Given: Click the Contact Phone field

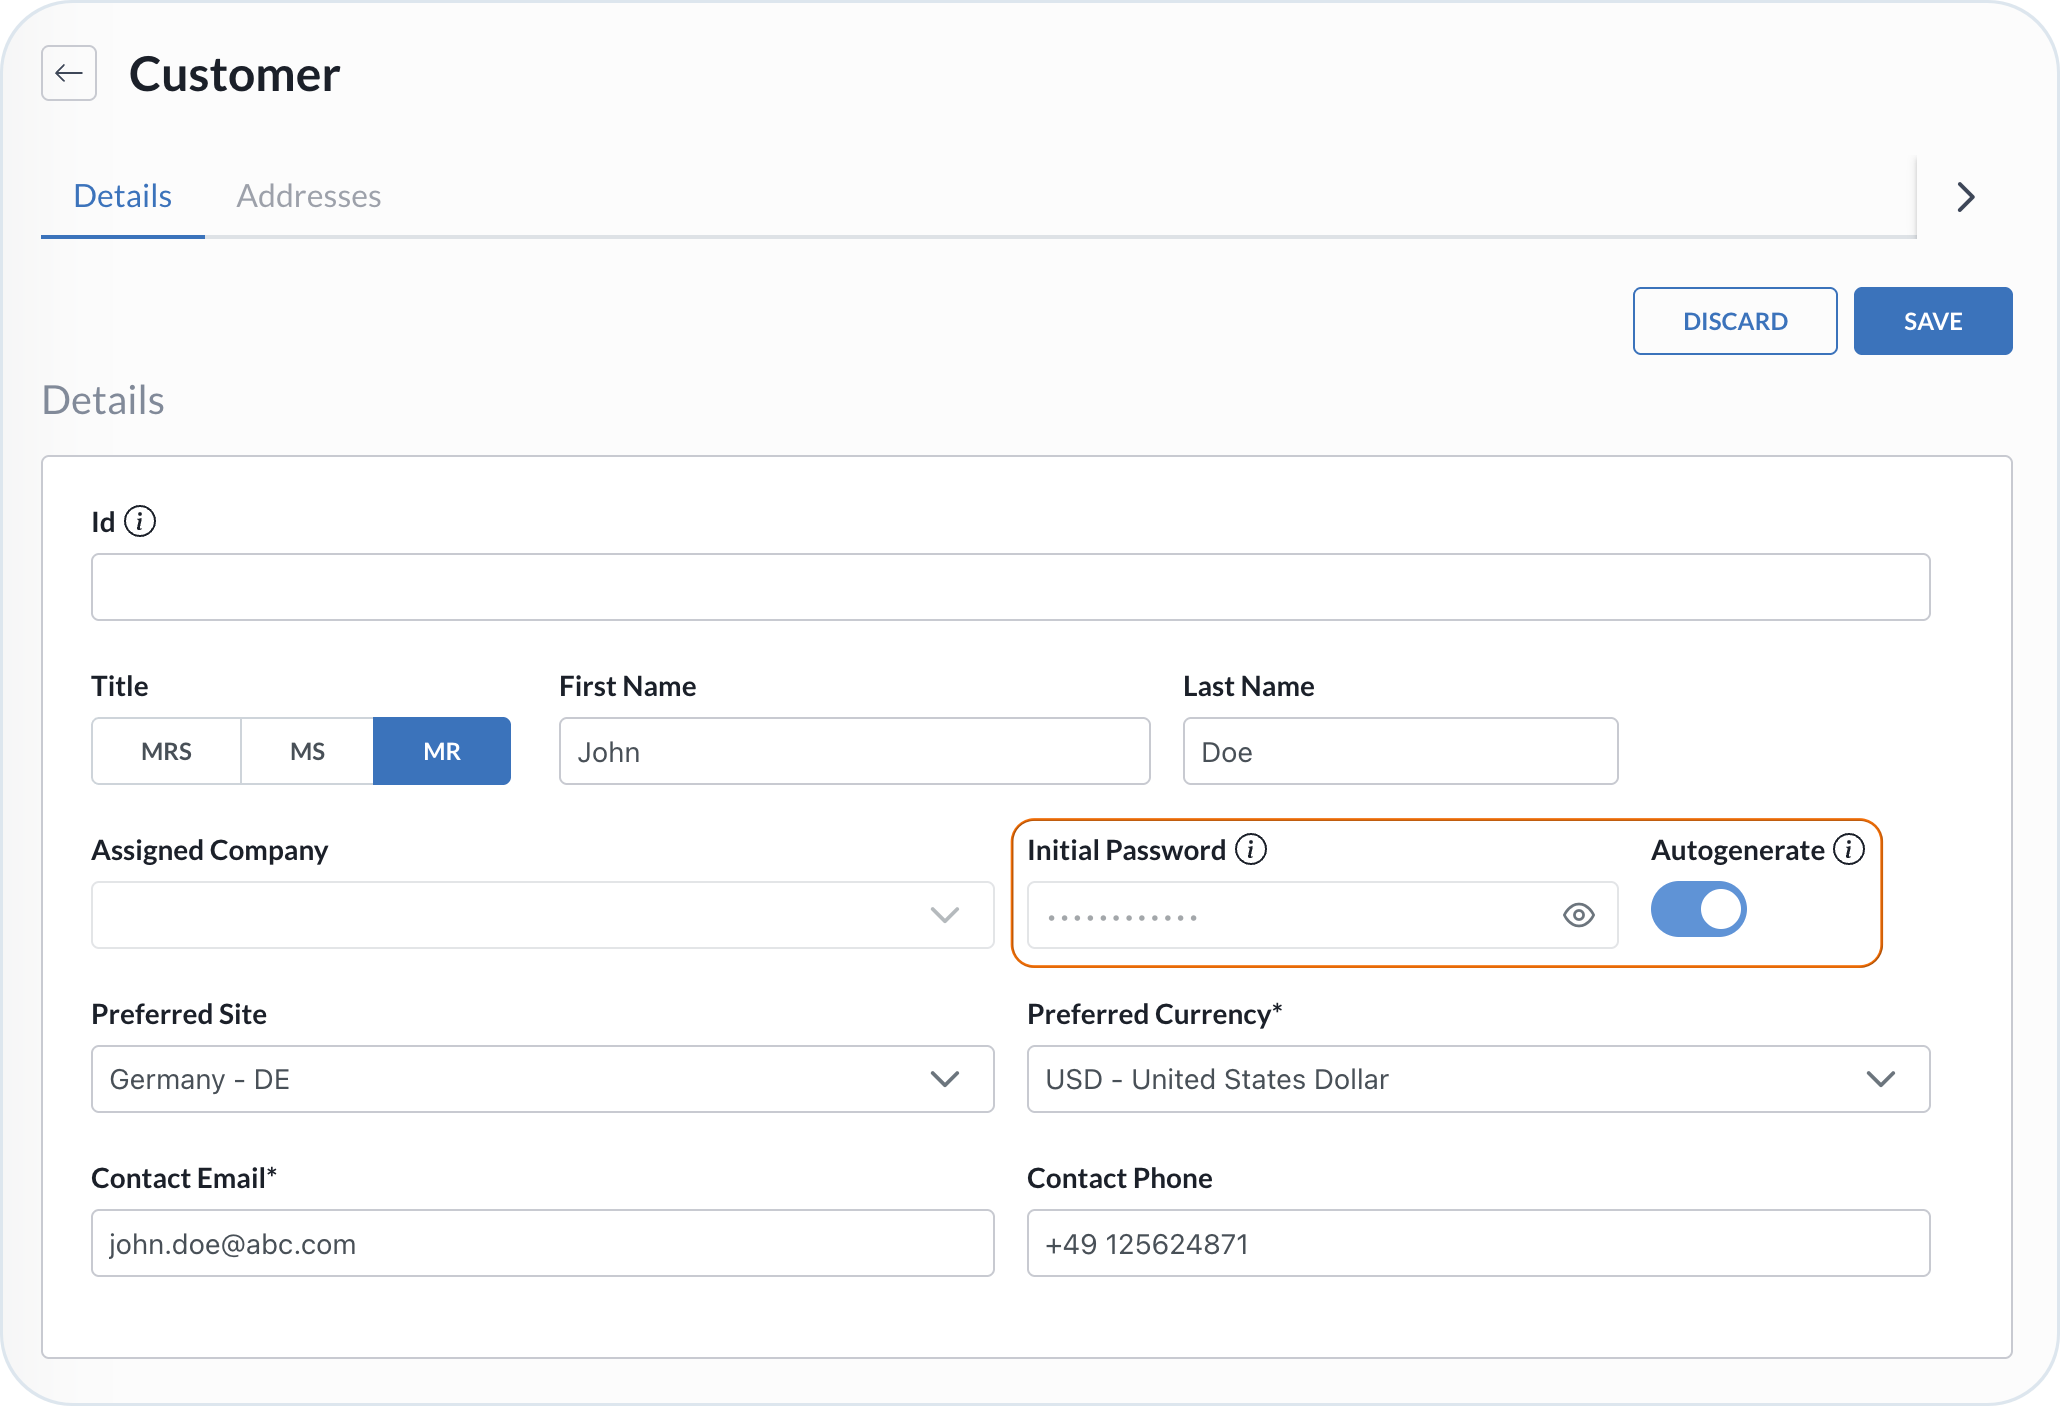Looking at the screenshot, I should 1478,1243.
